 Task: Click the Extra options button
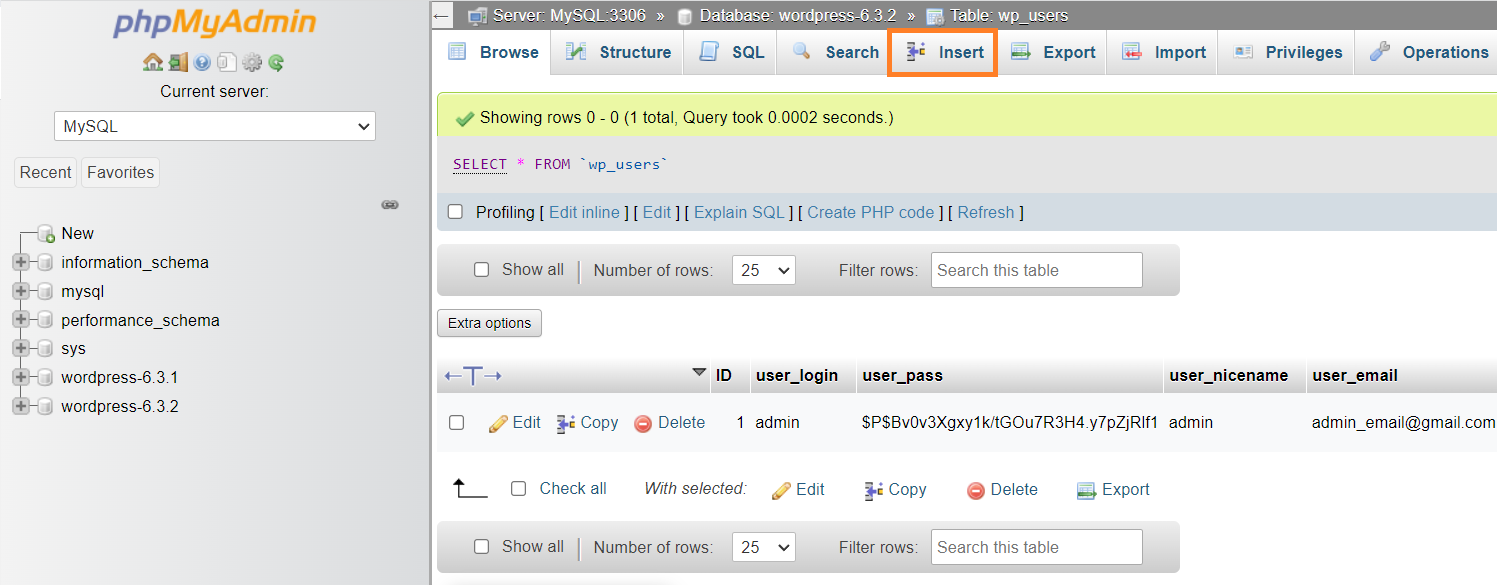coord(490,323)
